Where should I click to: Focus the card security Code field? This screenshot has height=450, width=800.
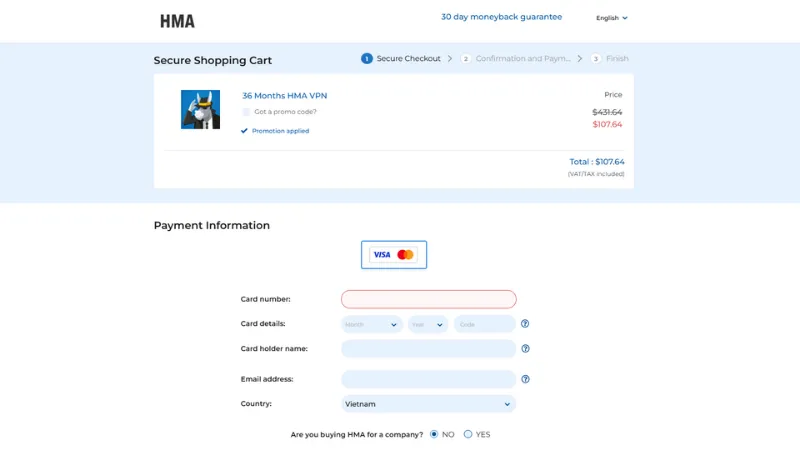(485, 324)
